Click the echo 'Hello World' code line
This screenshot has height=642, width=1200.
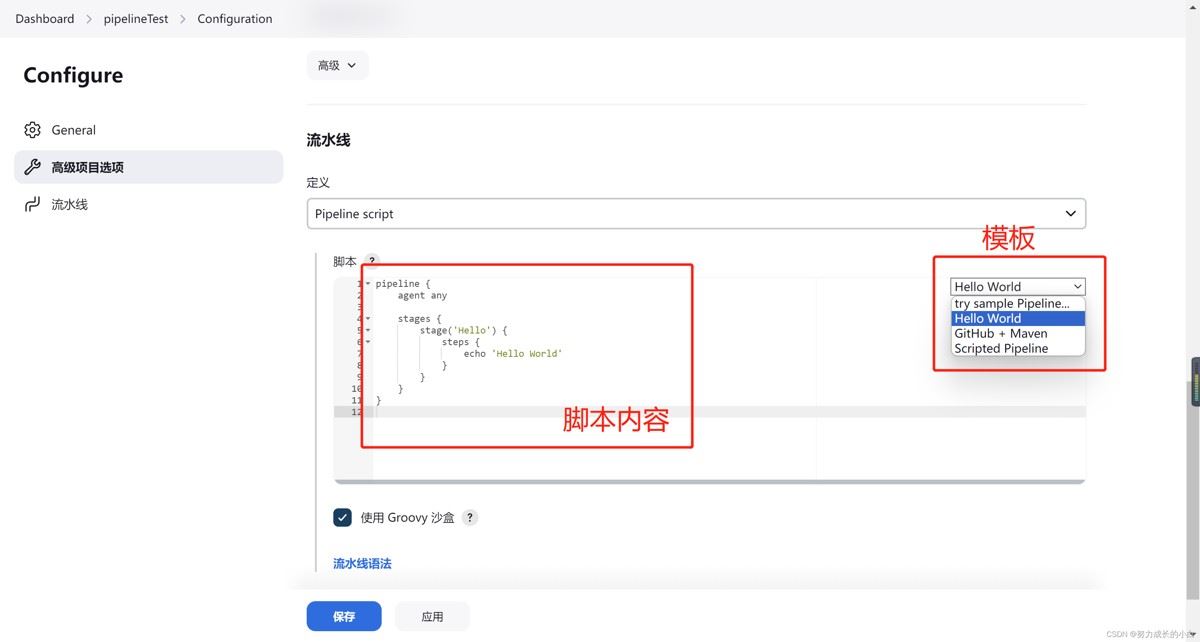513,354
